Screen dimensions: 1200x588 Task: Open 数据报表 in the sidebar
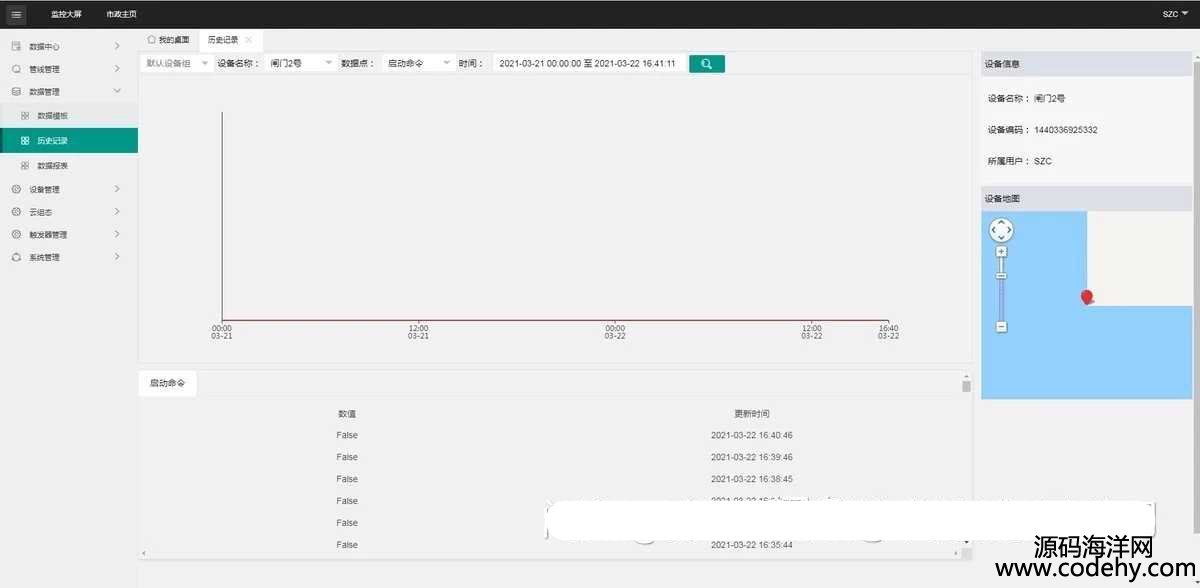point(69,166)
